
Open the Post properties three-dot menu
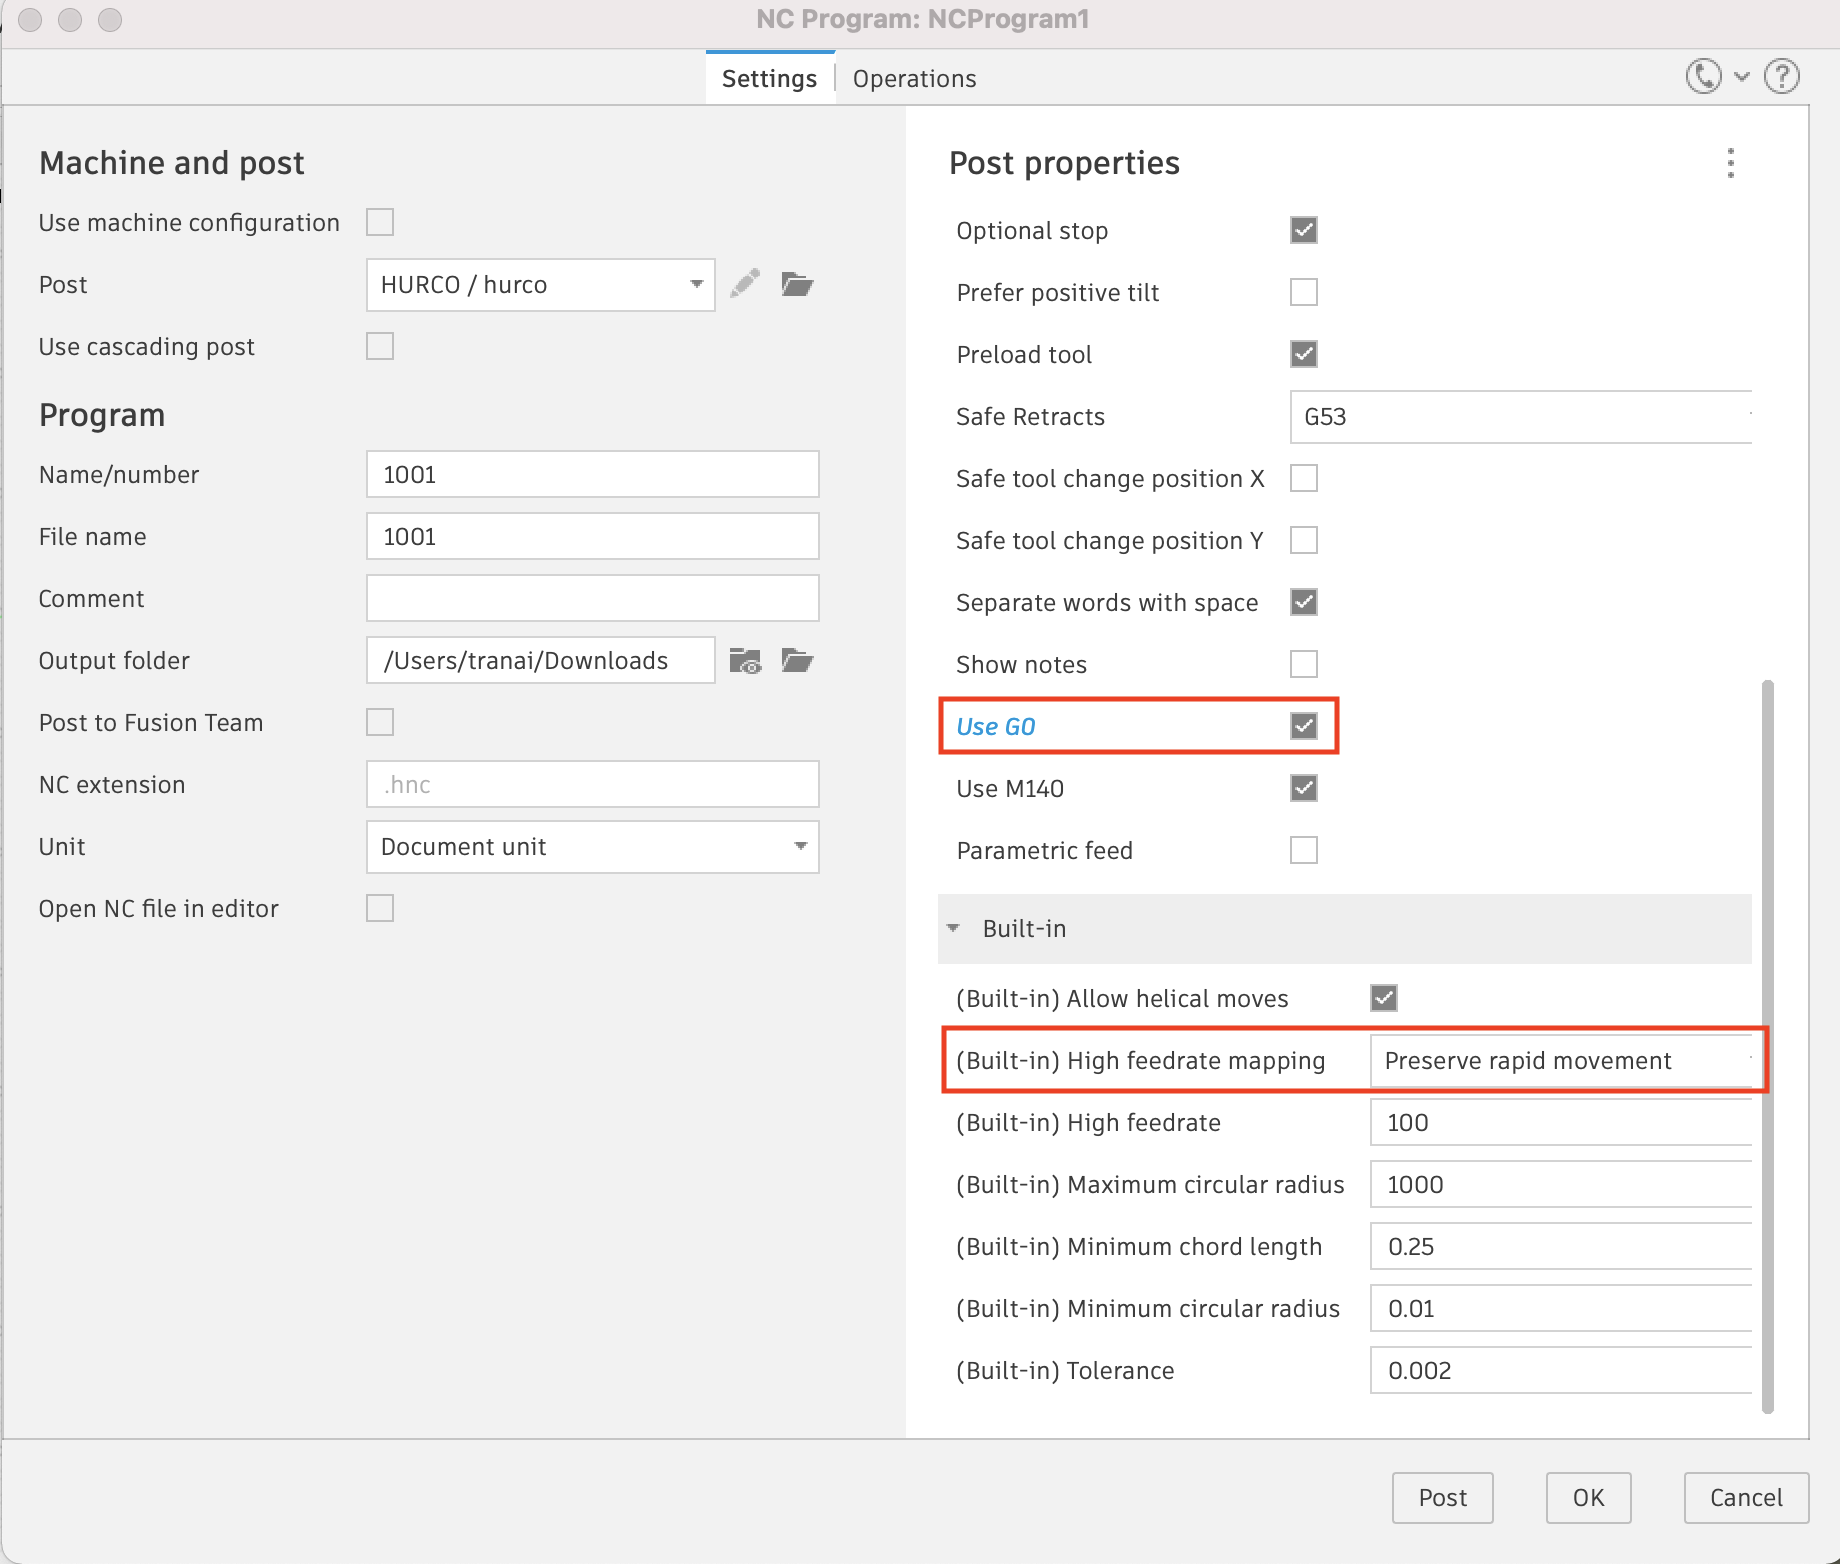1730,163
